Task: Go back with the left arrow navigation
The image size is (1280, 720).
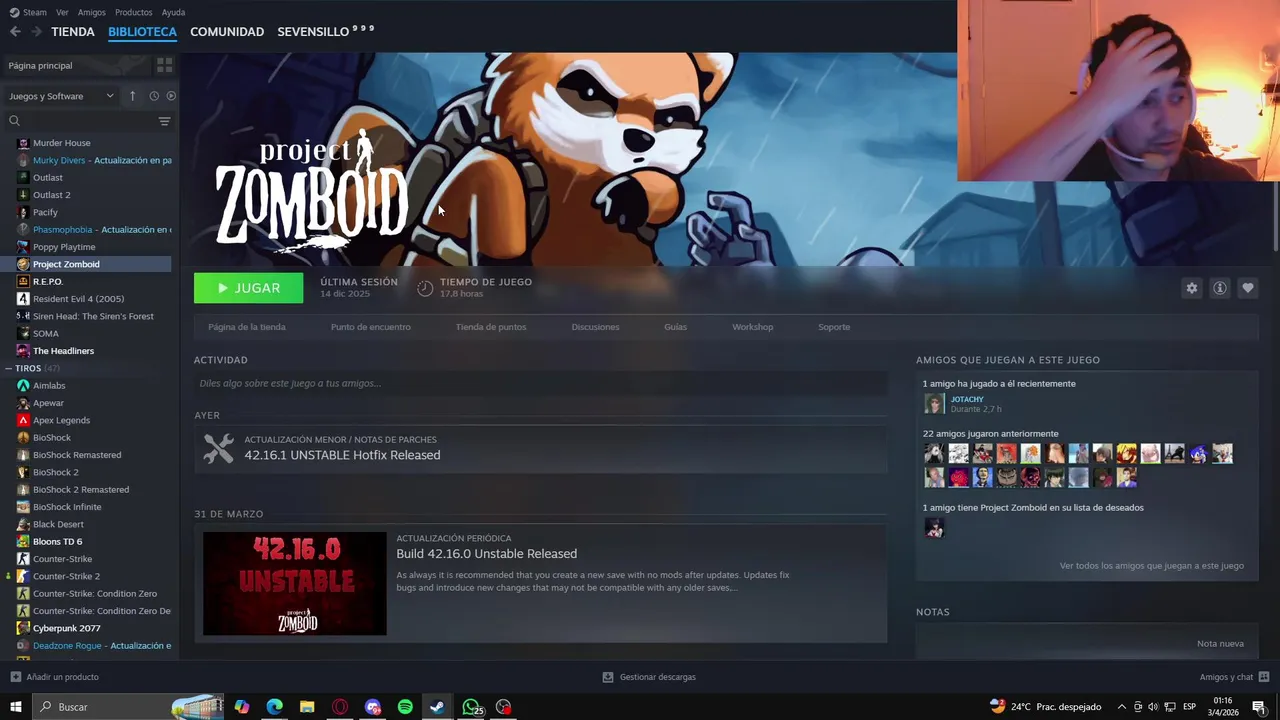Action: [15, 32]
